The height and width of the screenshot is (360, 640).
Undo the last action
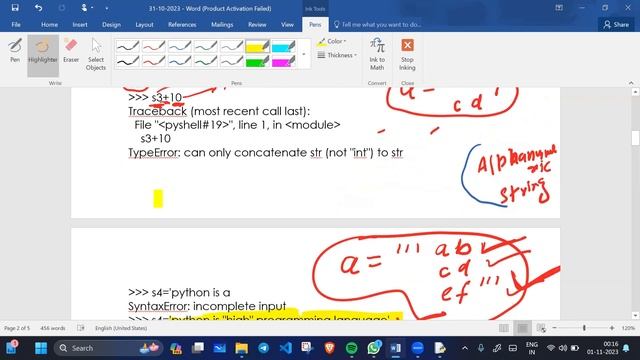pyautogui.click(x=38, y=8)
